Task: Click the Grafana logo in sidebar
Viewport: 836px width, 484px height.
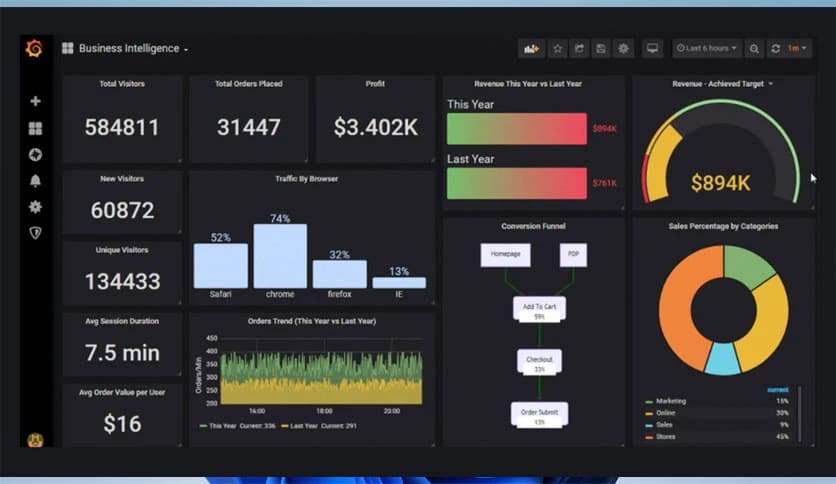Action: tap(34, 49)
